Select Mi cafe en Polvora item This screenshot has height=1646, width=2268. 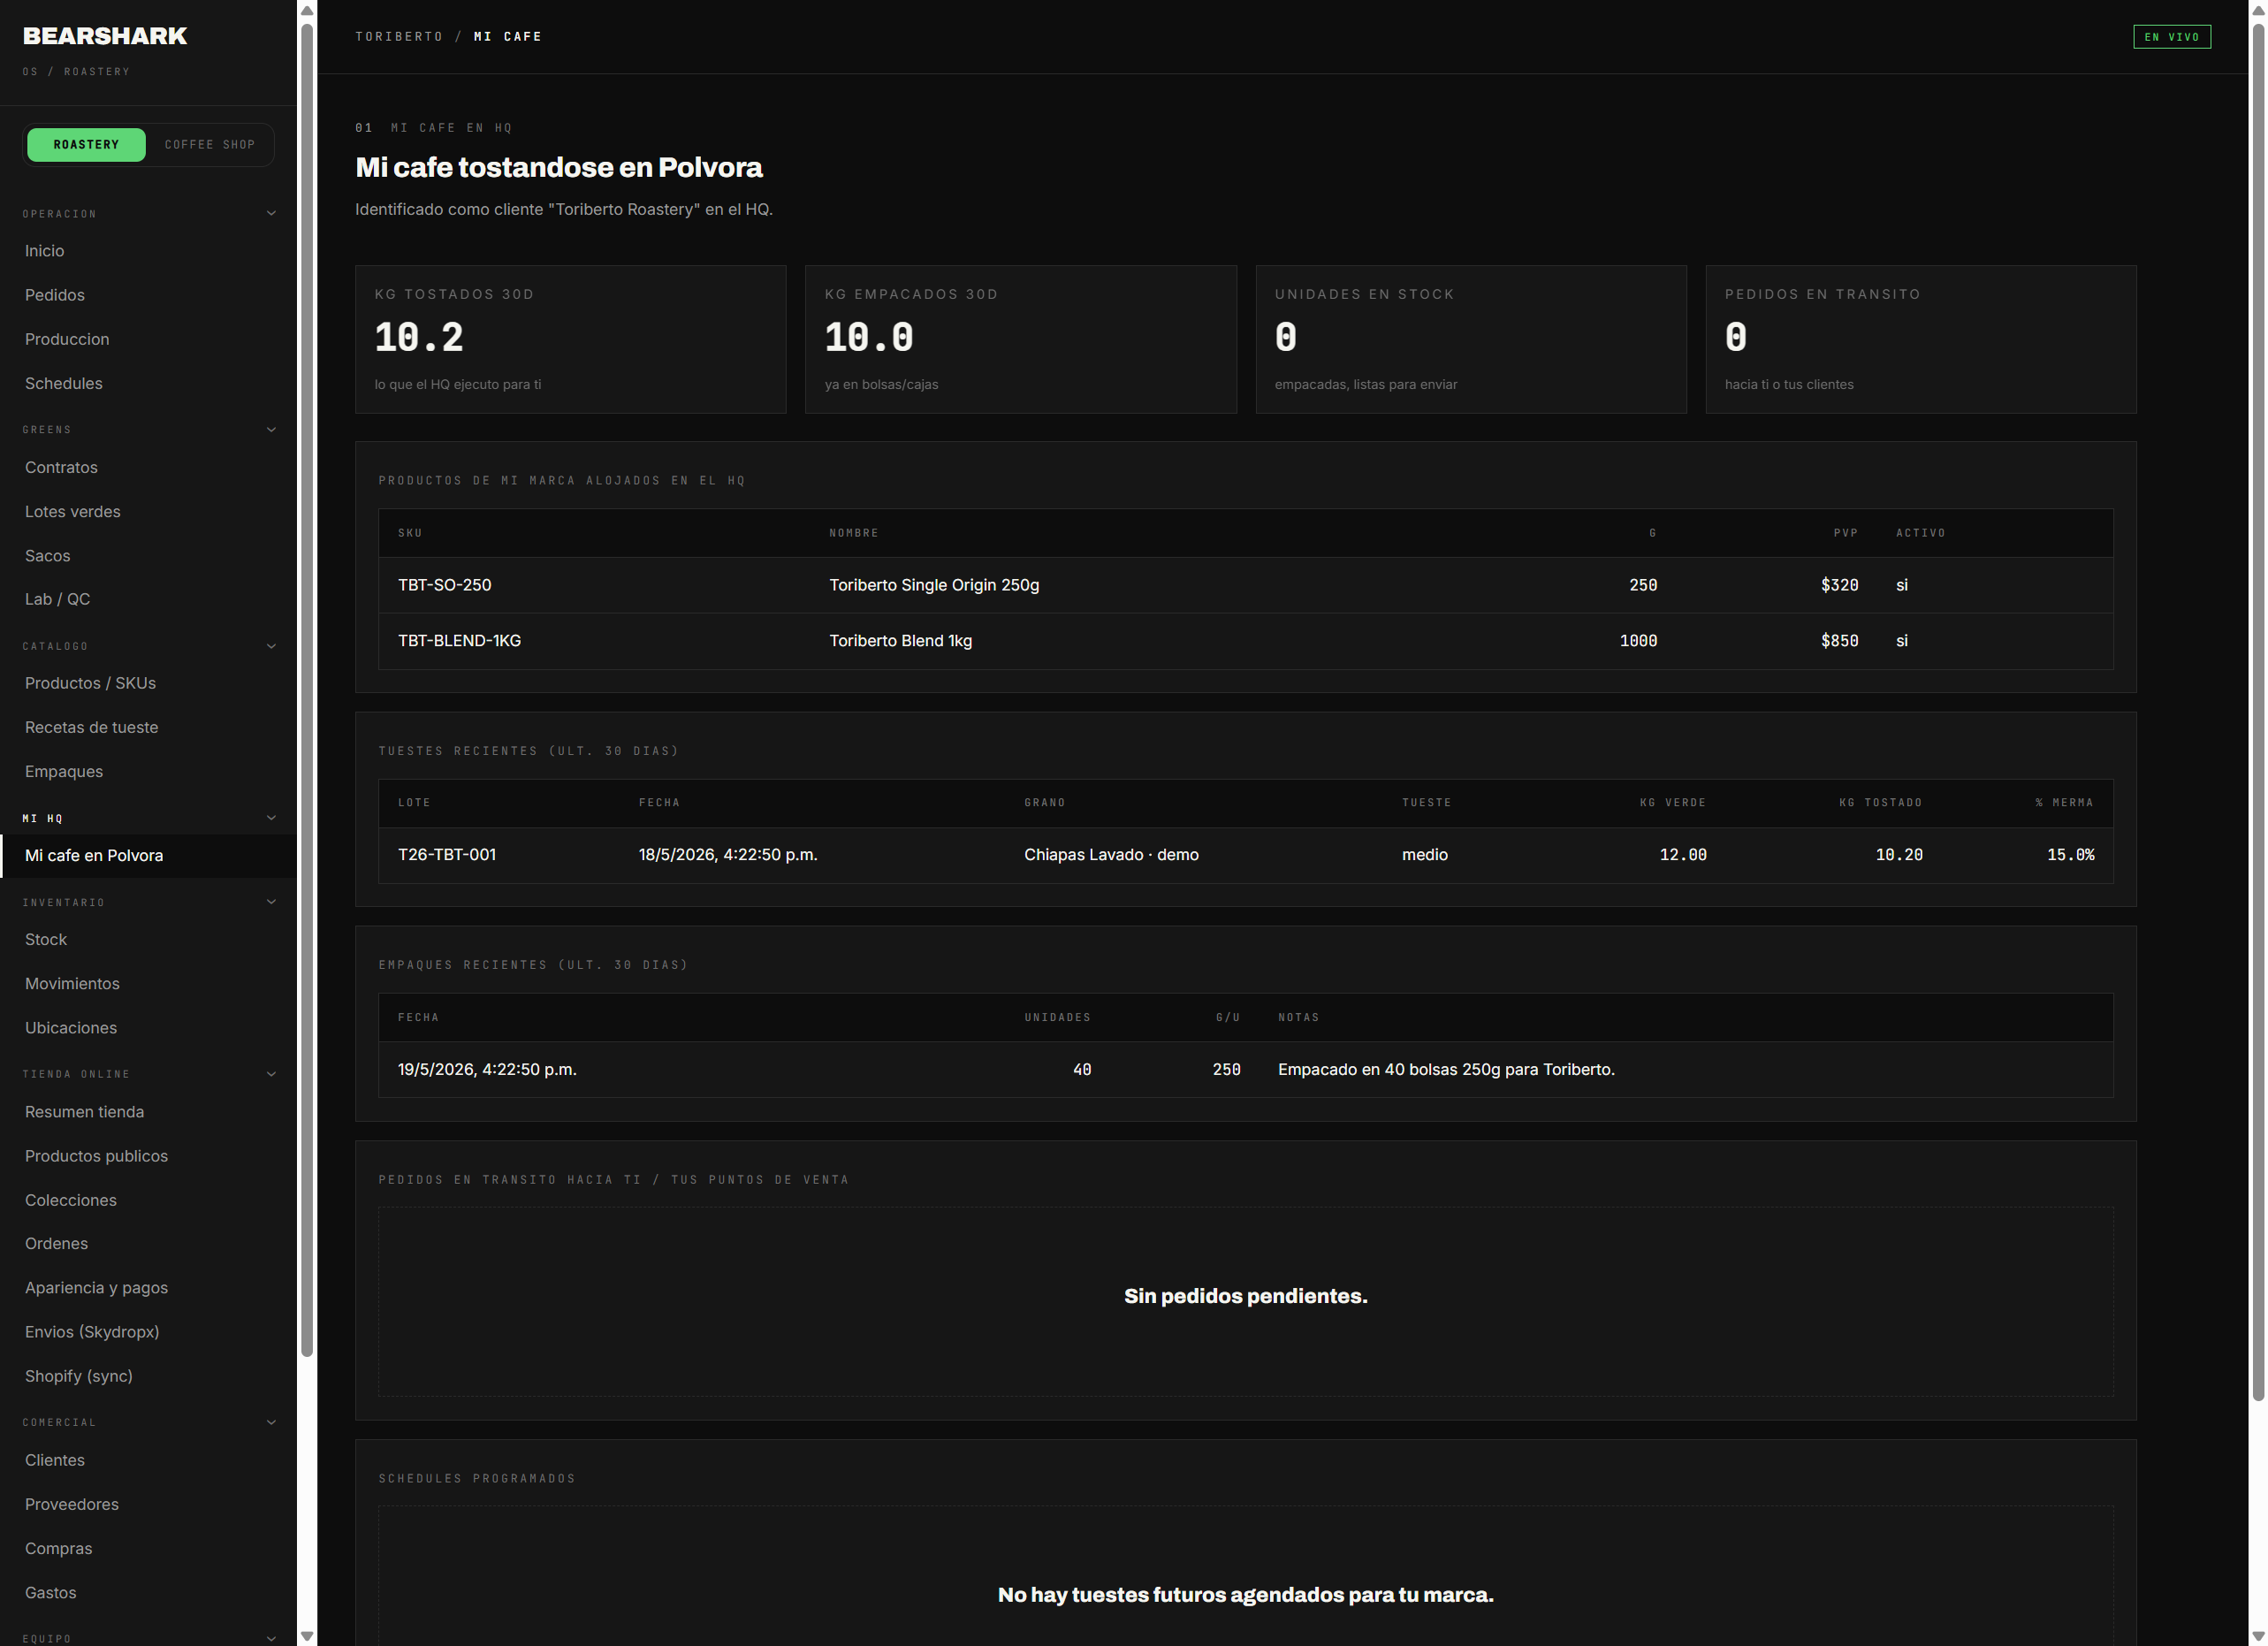pos(148,856)
